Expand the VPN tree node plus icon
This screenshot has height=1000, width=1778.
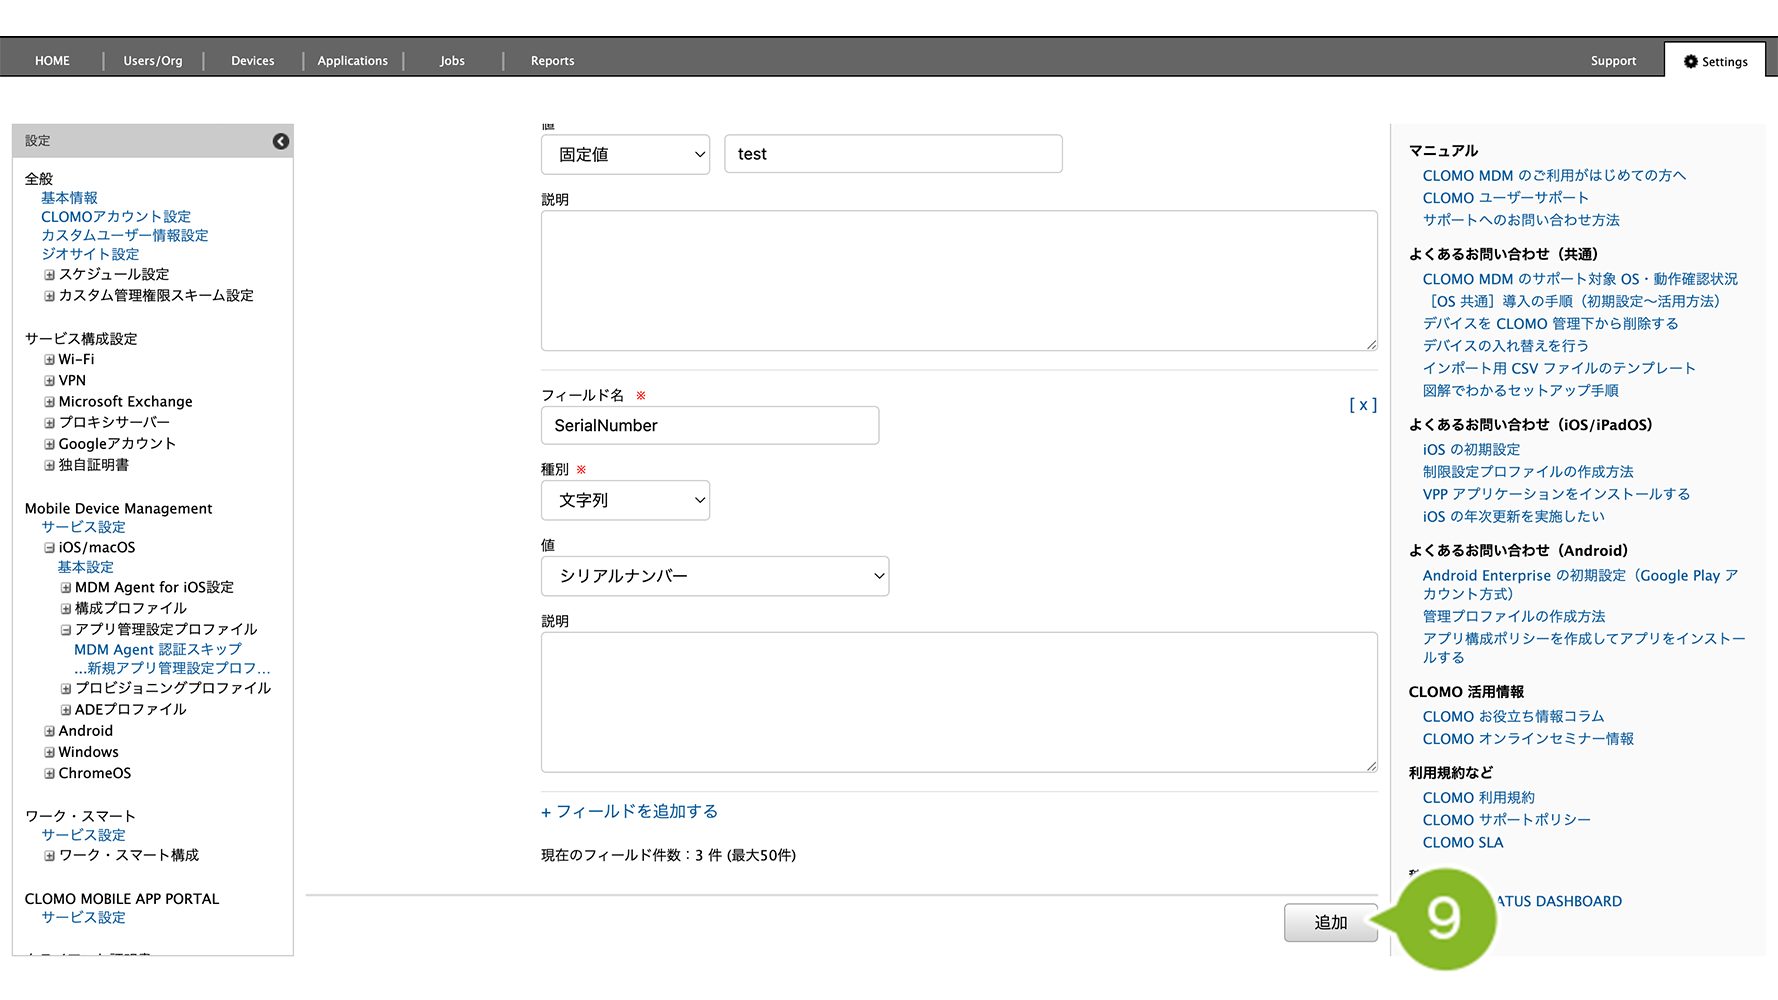(49, 381)
